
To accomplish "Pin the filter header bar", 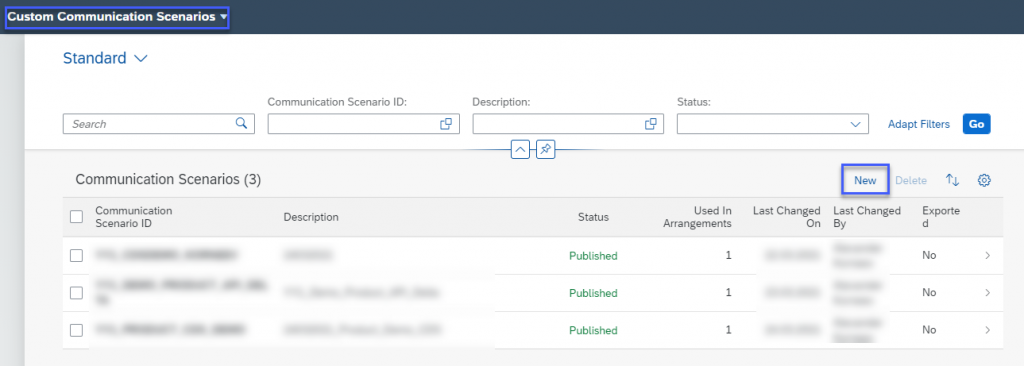I will pos(546,150).
